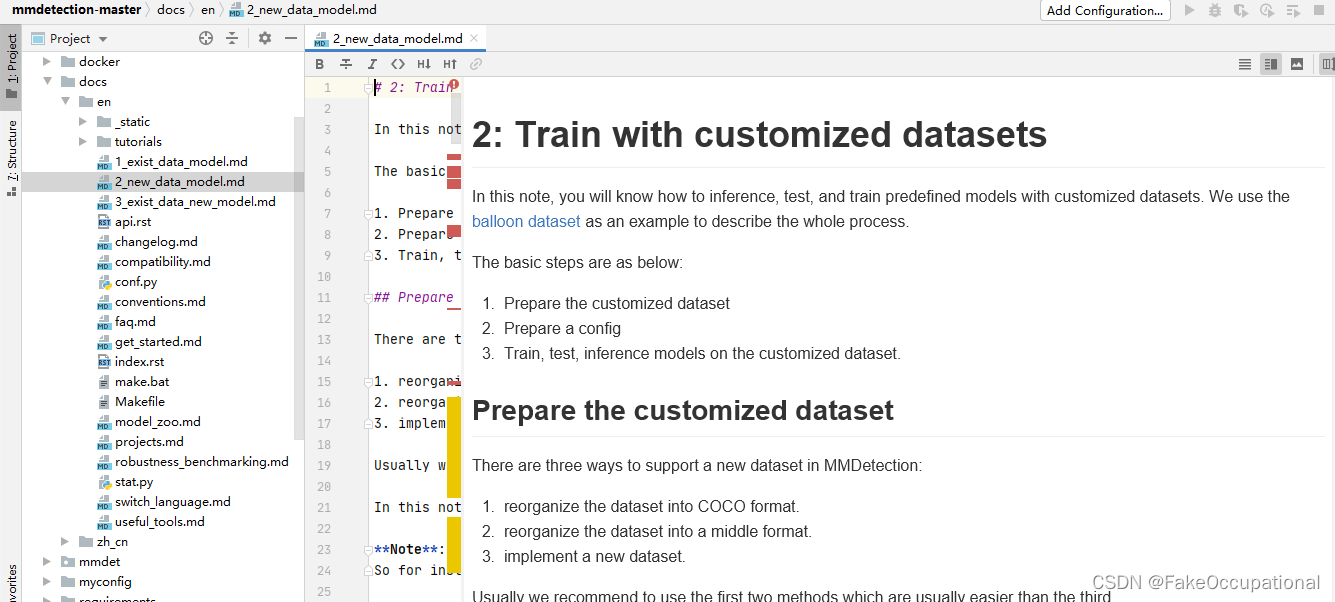Screen dimensions: 1335x602
Task: Expand the myconfig folder
Action: point(46,581)
